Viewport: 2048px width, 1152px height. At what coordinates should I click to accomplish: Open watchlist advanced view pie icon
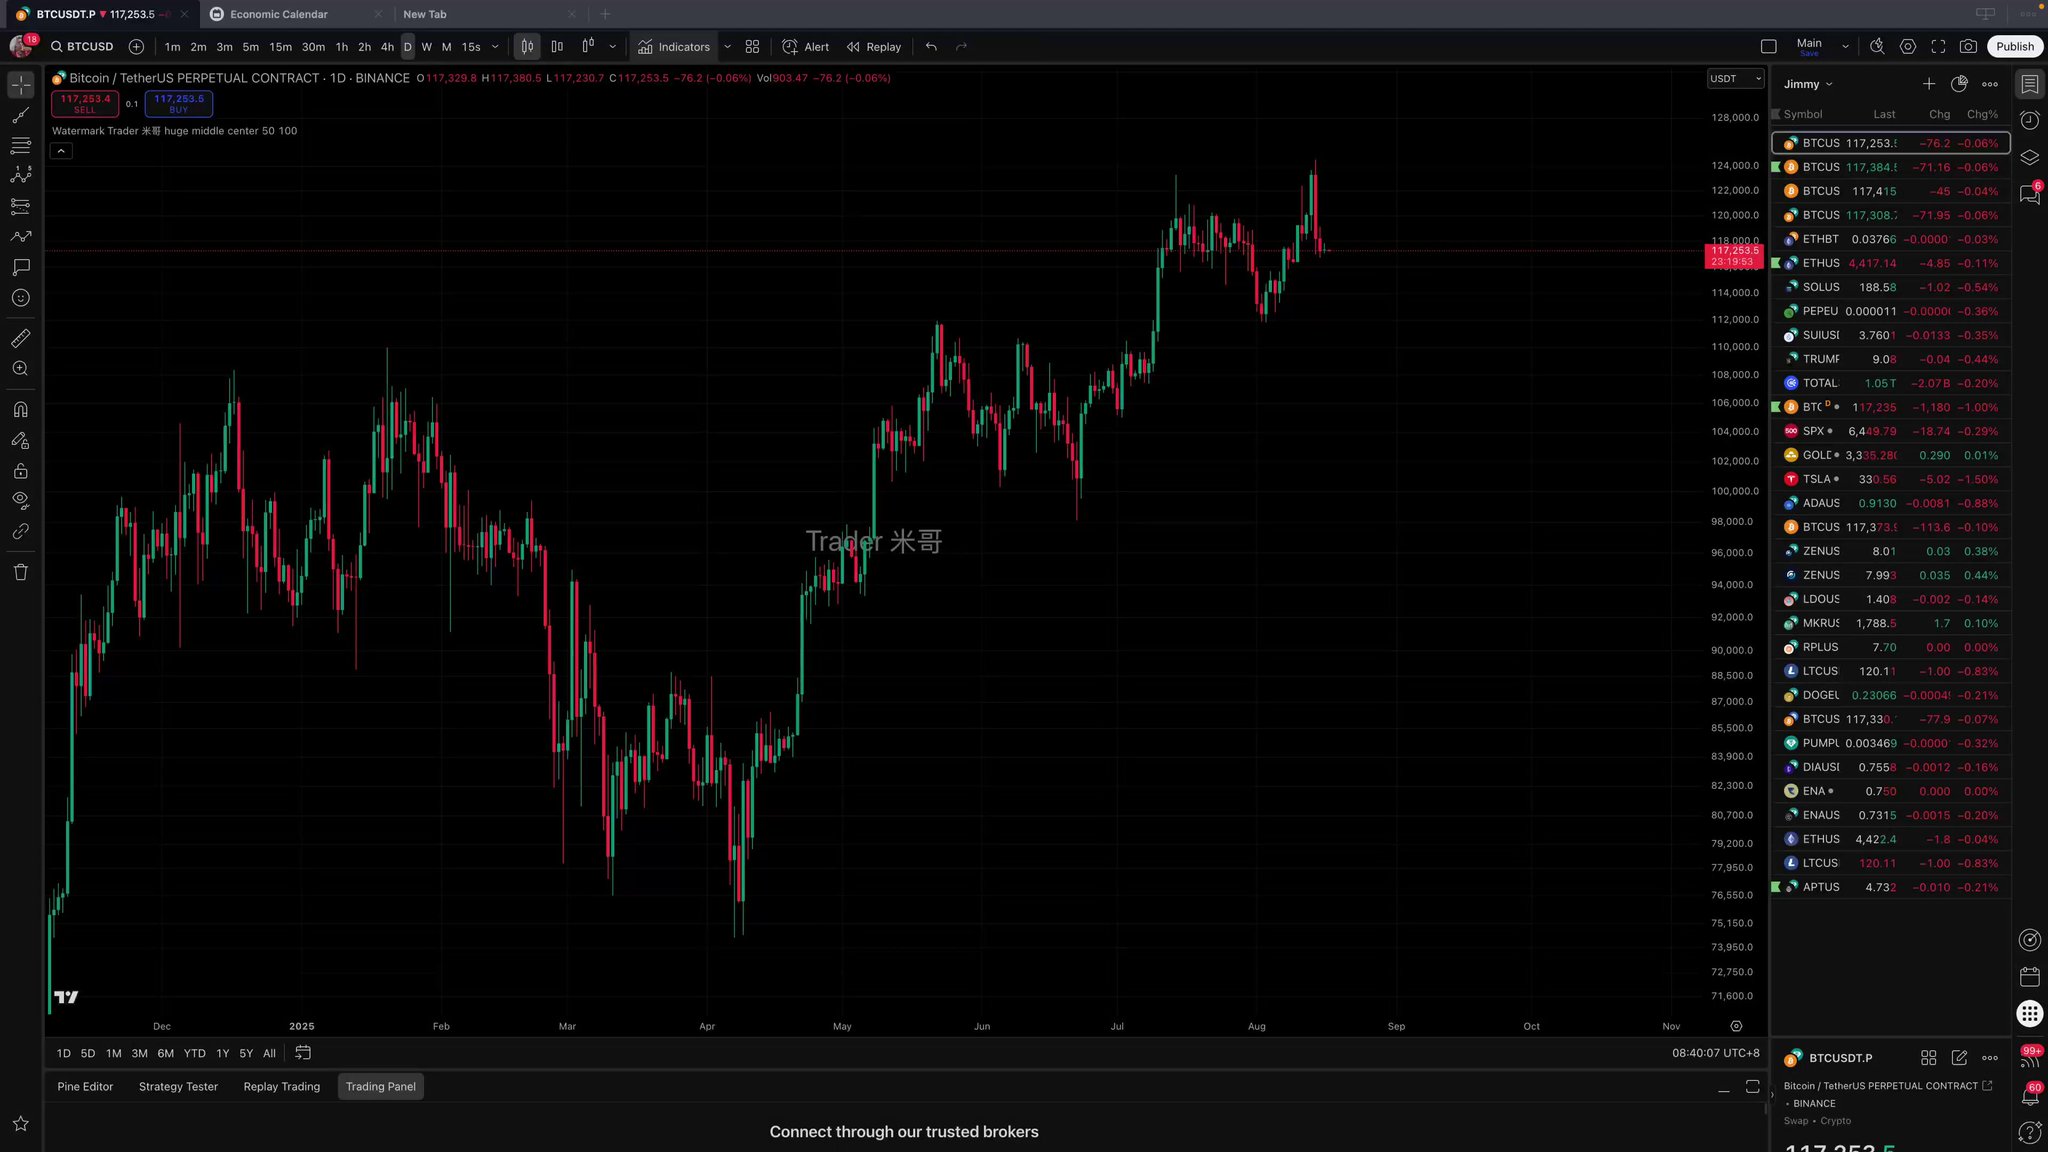[x=1959, y=84]
